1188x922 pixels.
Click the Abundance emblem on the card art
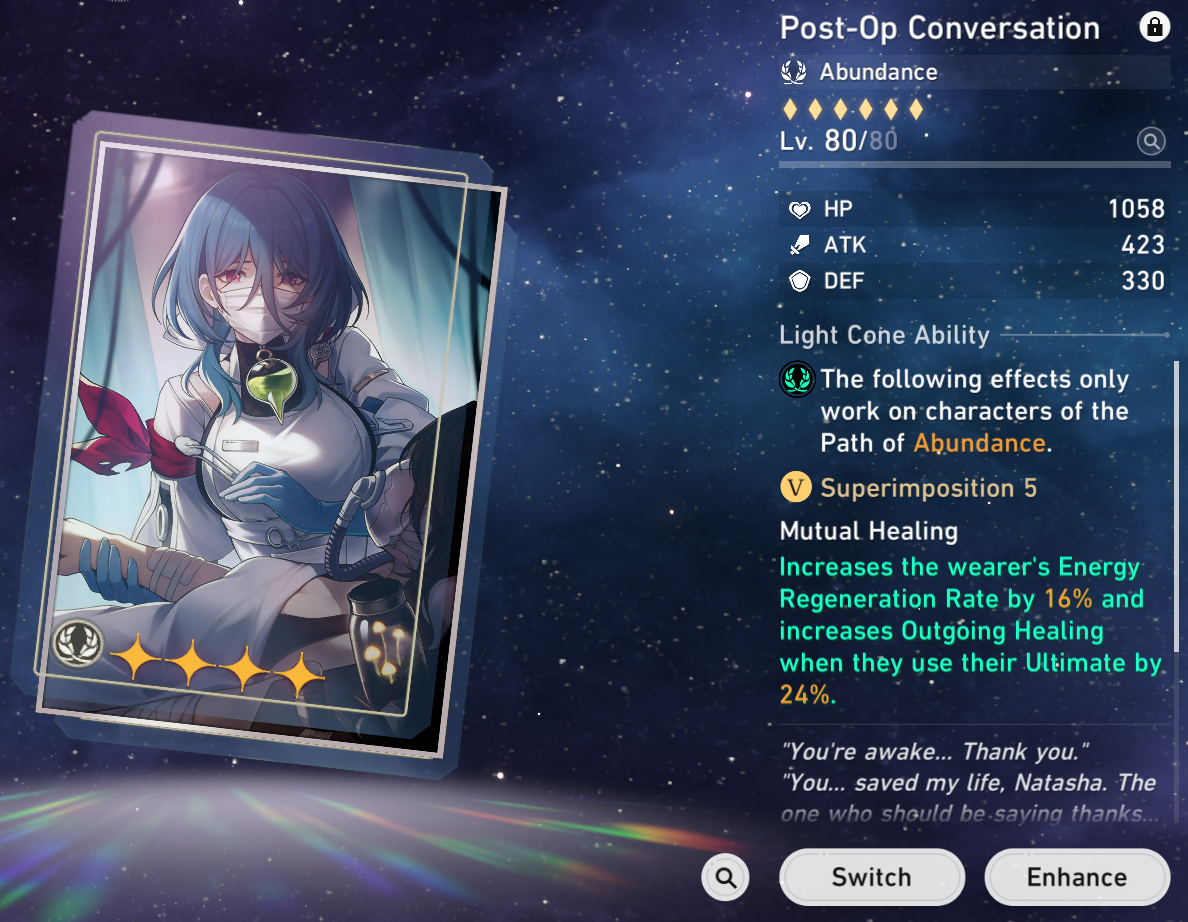77,642
